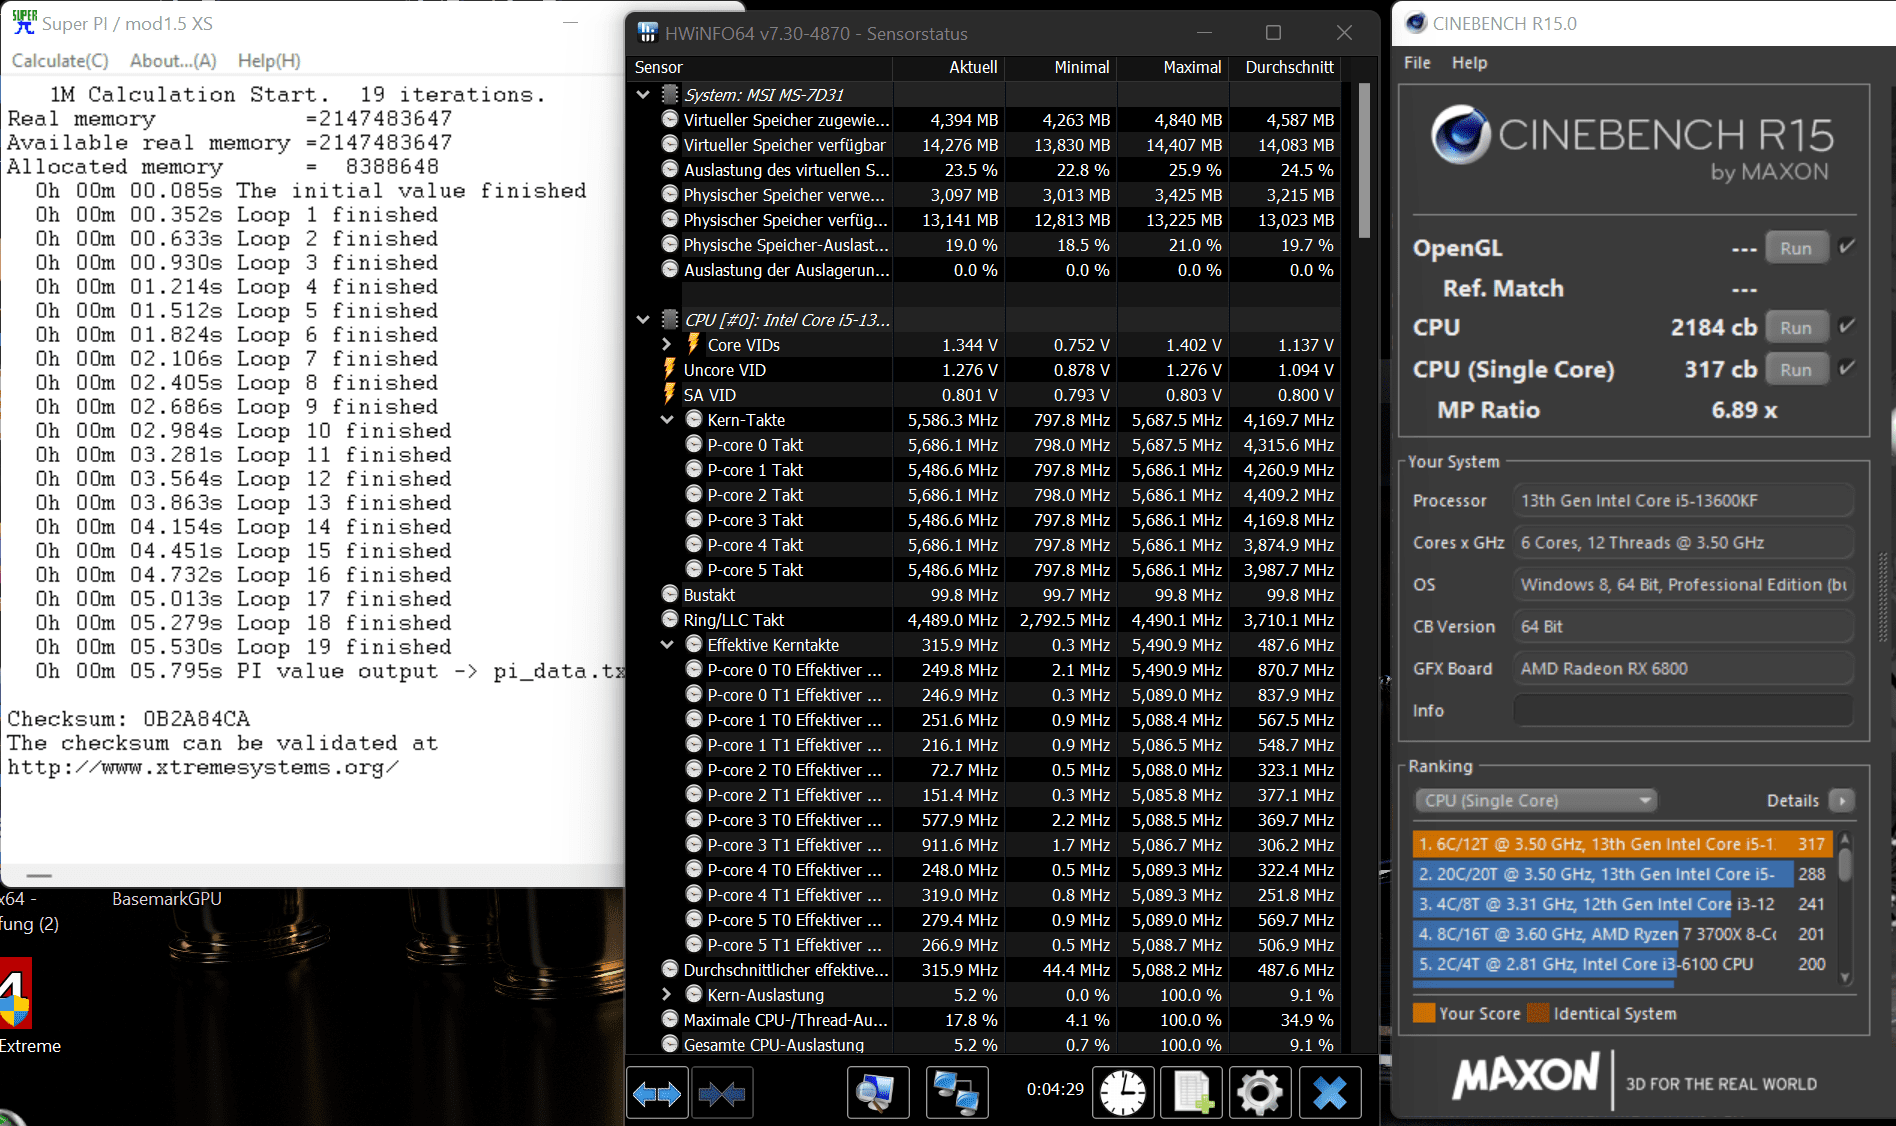Click HWiNFO64 title bar icon
Viewport: 1896px width, 1126px height.
[x=648, y=33]
